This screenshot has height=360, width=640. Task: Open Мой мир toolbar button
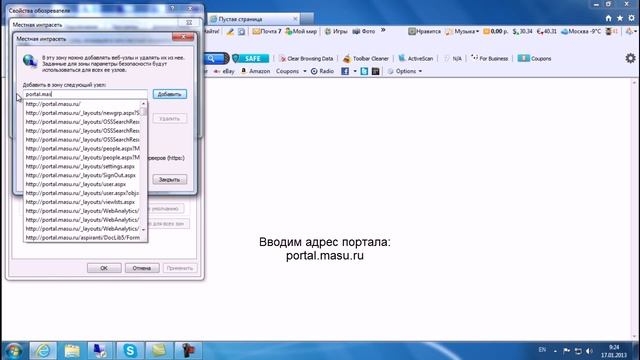click(x=301, y=31)
